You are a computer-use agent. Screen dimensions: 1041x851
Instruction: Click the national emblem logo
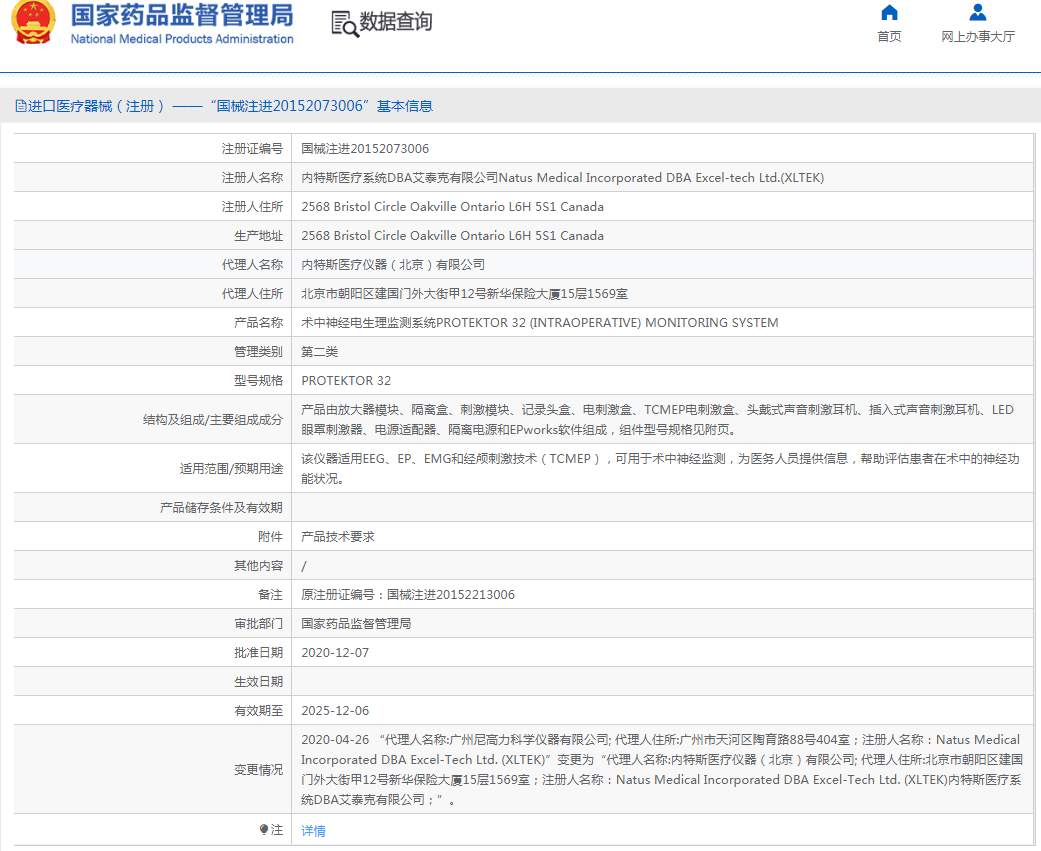33,22
